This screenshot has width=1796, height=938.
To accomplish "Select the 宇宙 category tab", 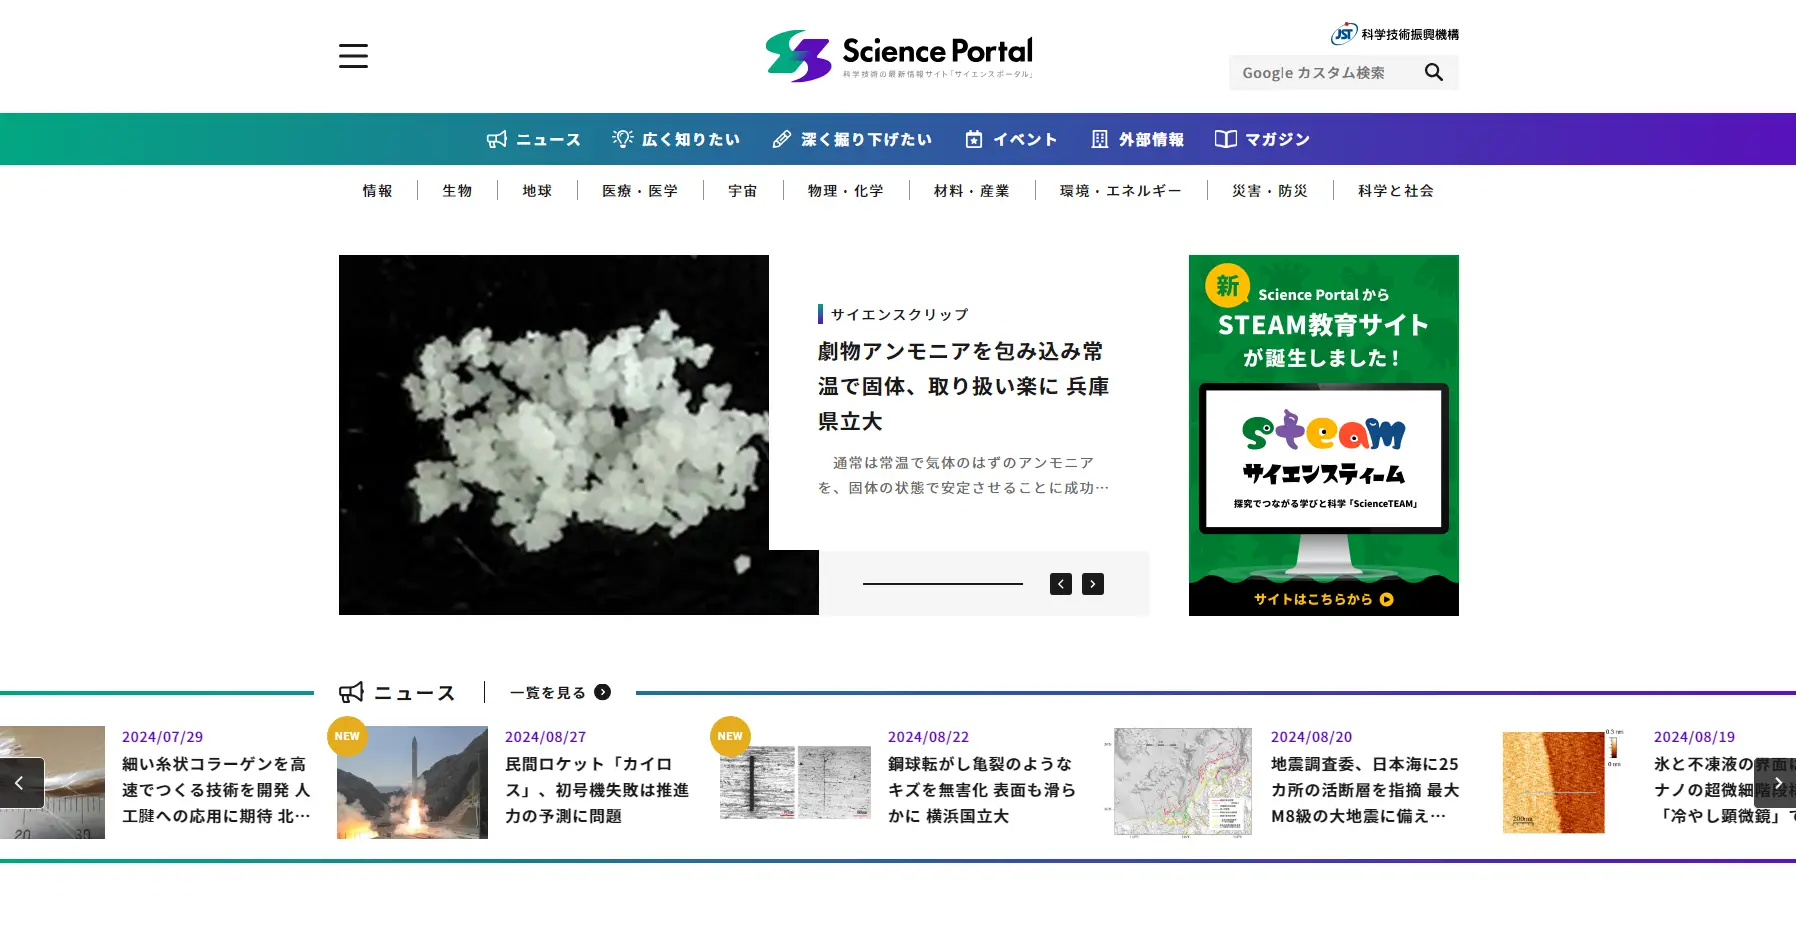I will pyautogui.click(x=742, y=190).
